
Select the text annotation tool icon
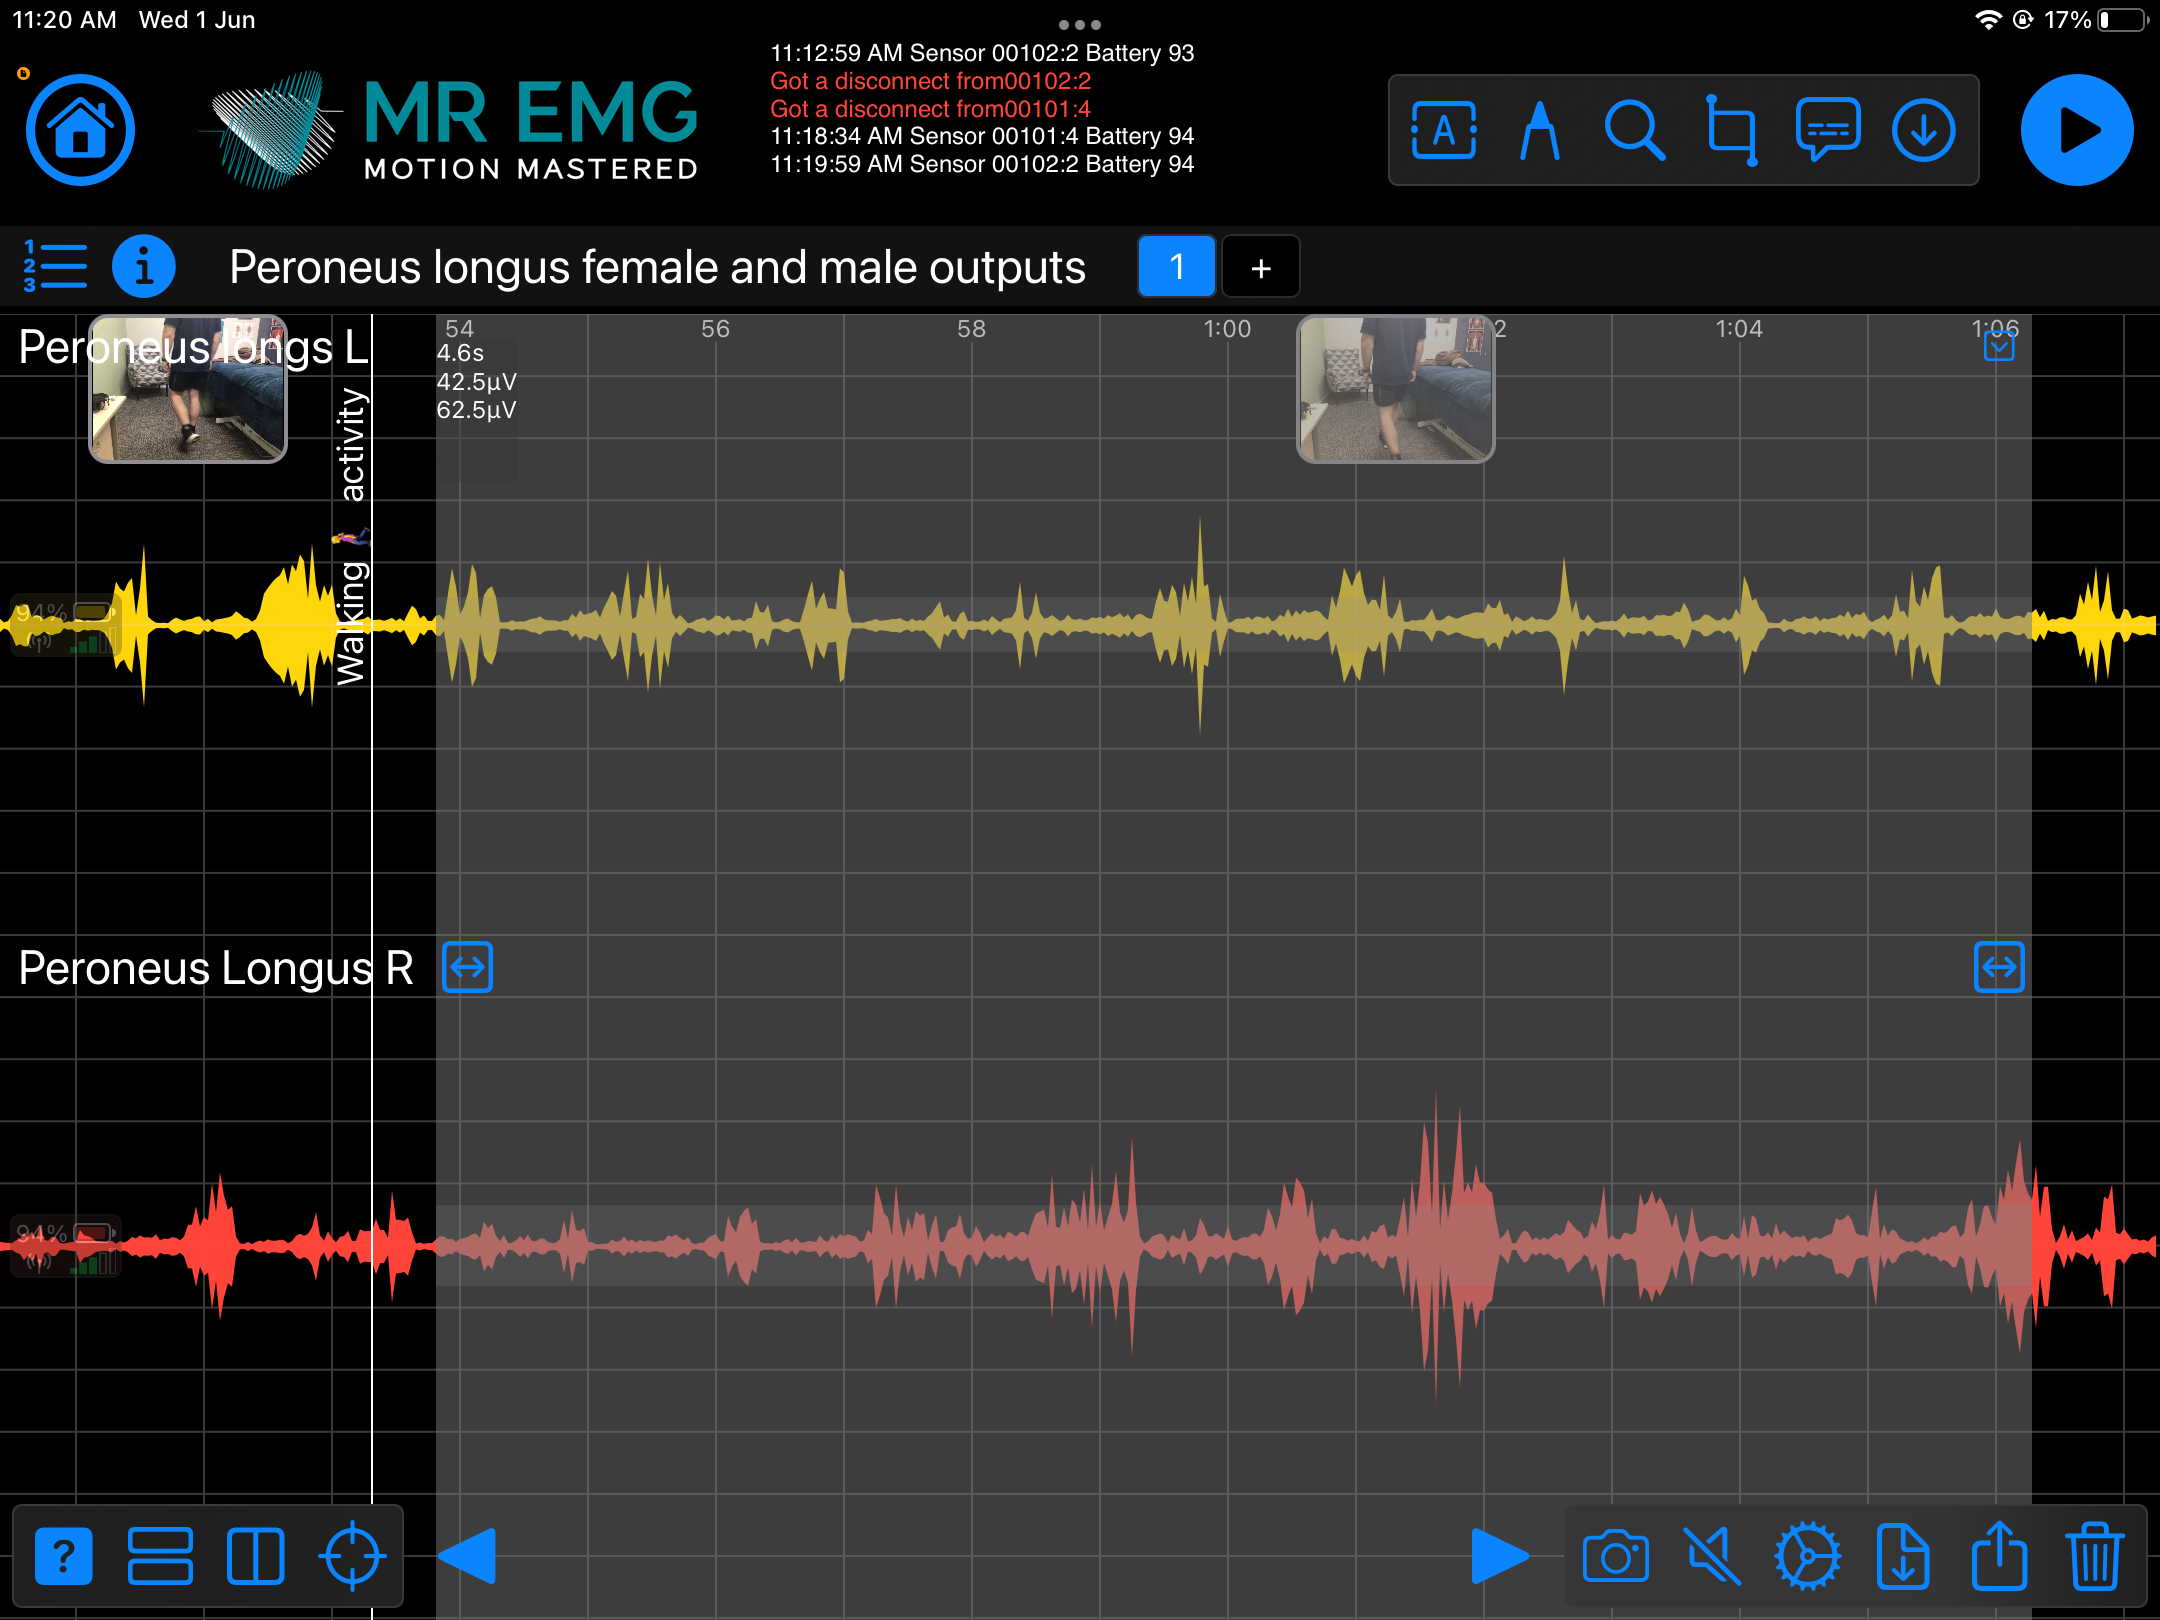click(1443, 130)
